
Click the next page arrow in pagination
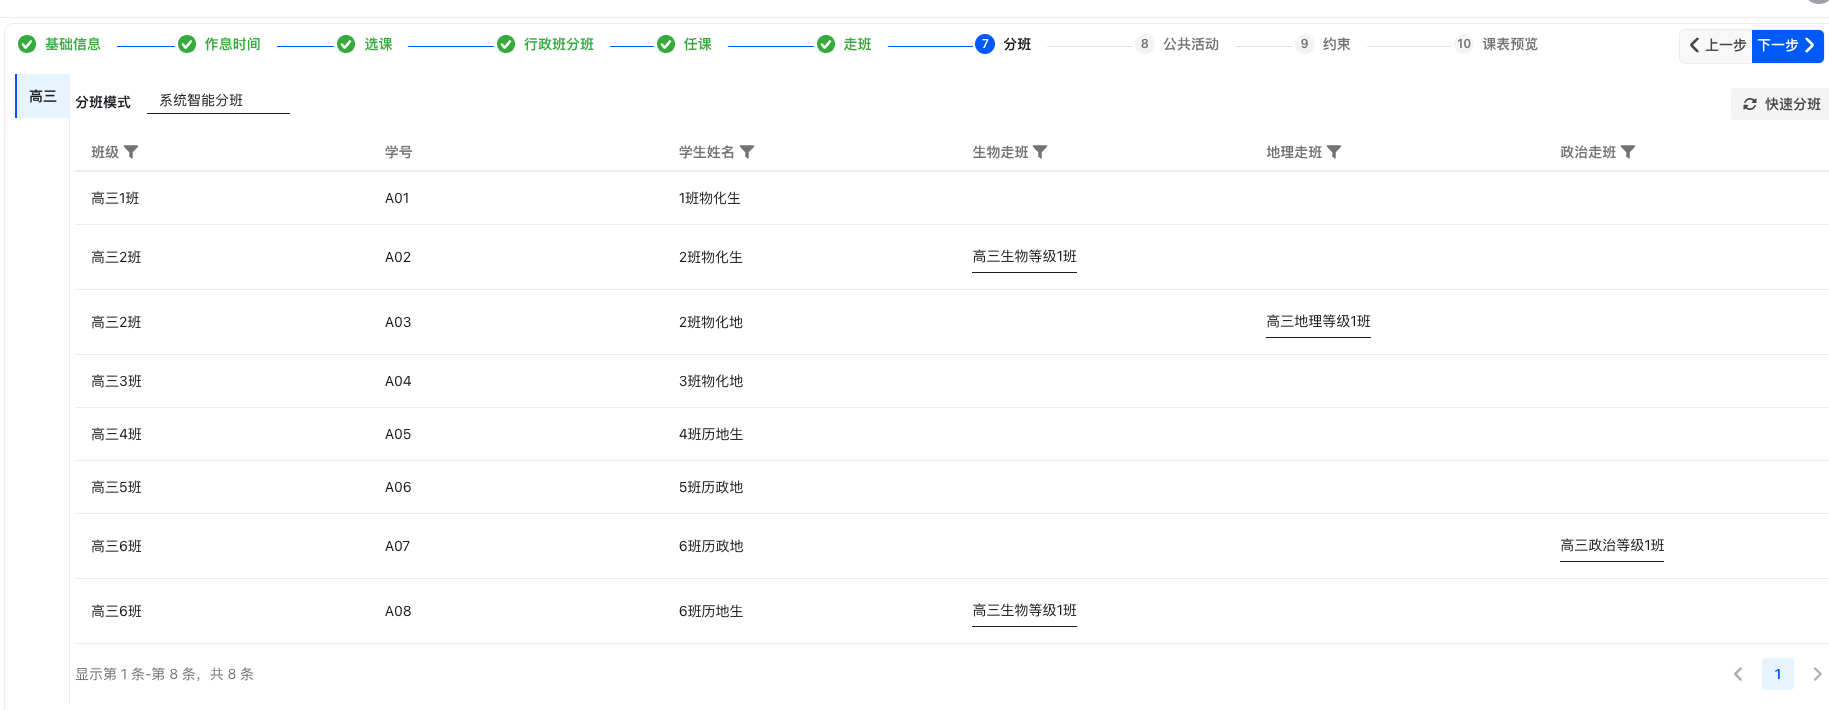click(x=1817, y=674)
